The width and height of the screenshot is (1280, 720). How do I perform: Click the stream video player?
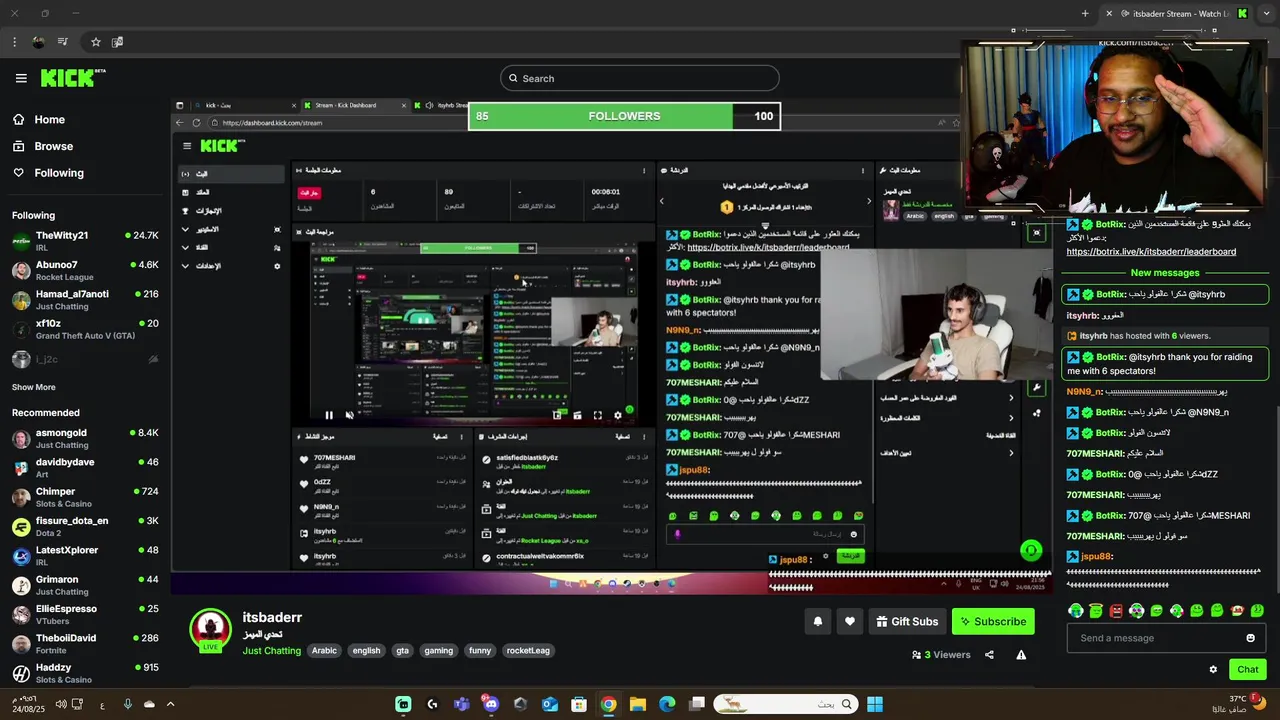[x=611, y=347]
